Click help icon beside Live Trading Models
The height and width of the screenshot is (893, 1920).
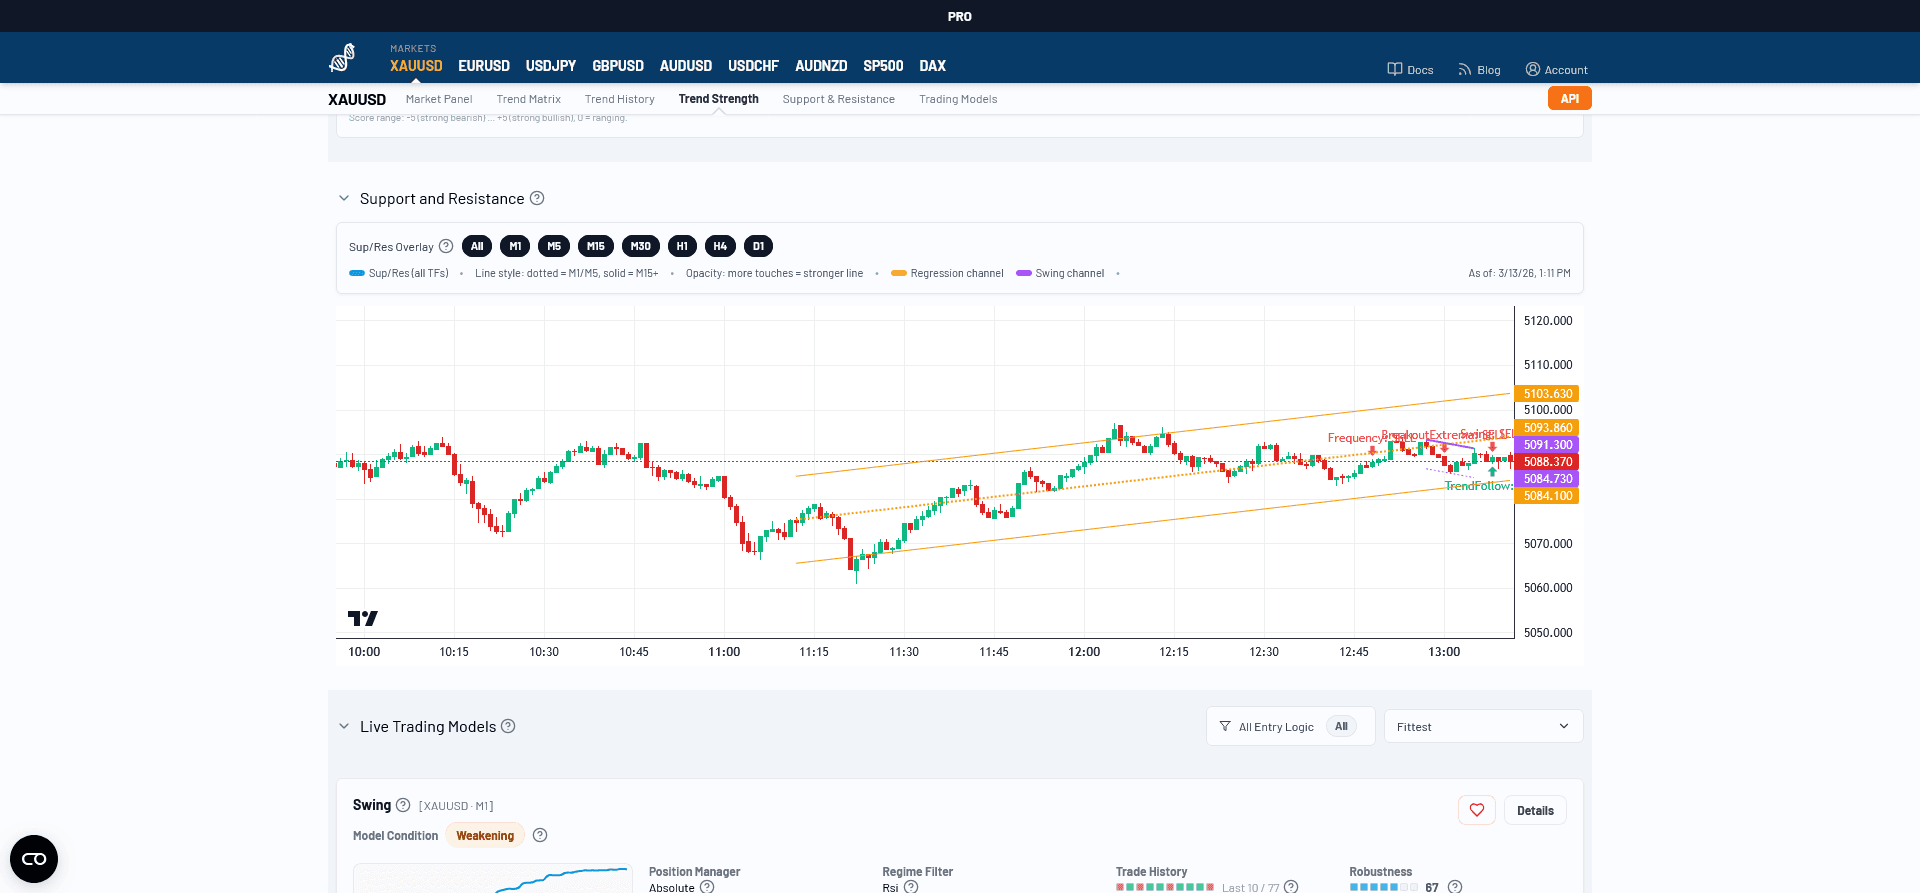[508, 726]
